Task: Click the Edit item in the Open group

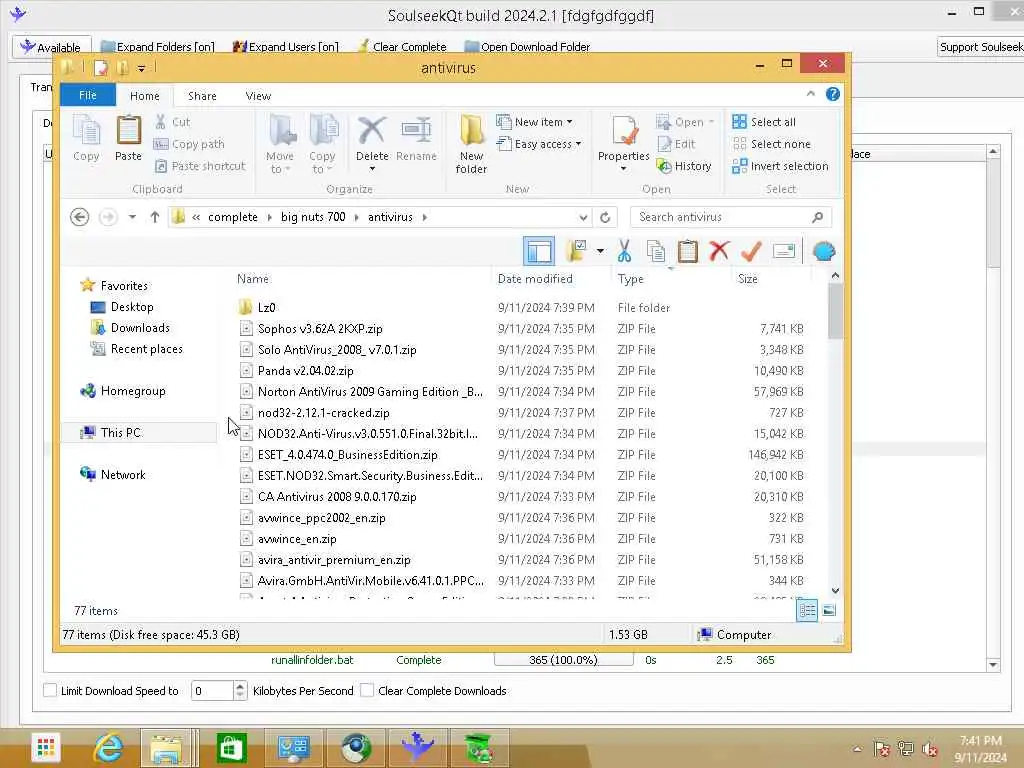Action: pos(677,144)
